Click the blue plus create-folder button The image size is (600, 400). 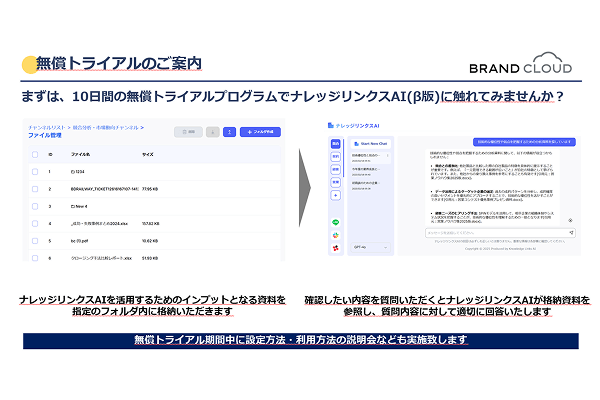[260, 132]
